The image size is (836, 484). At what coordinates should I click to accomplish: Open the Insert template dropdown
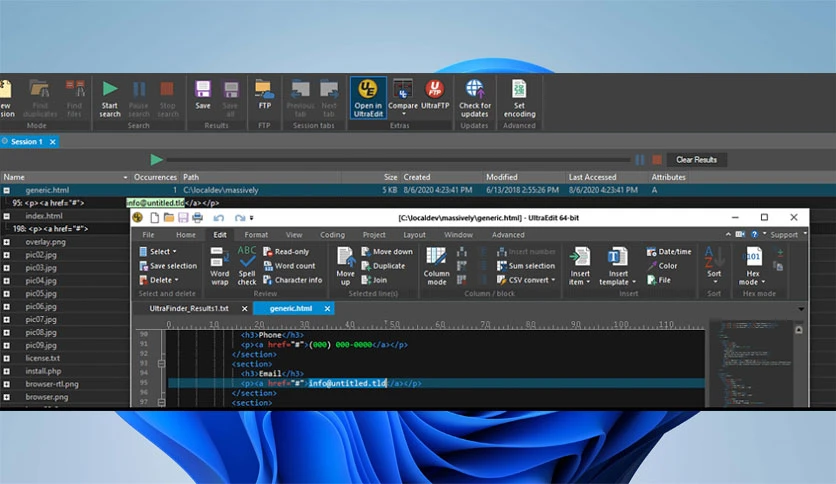point(617,266)
